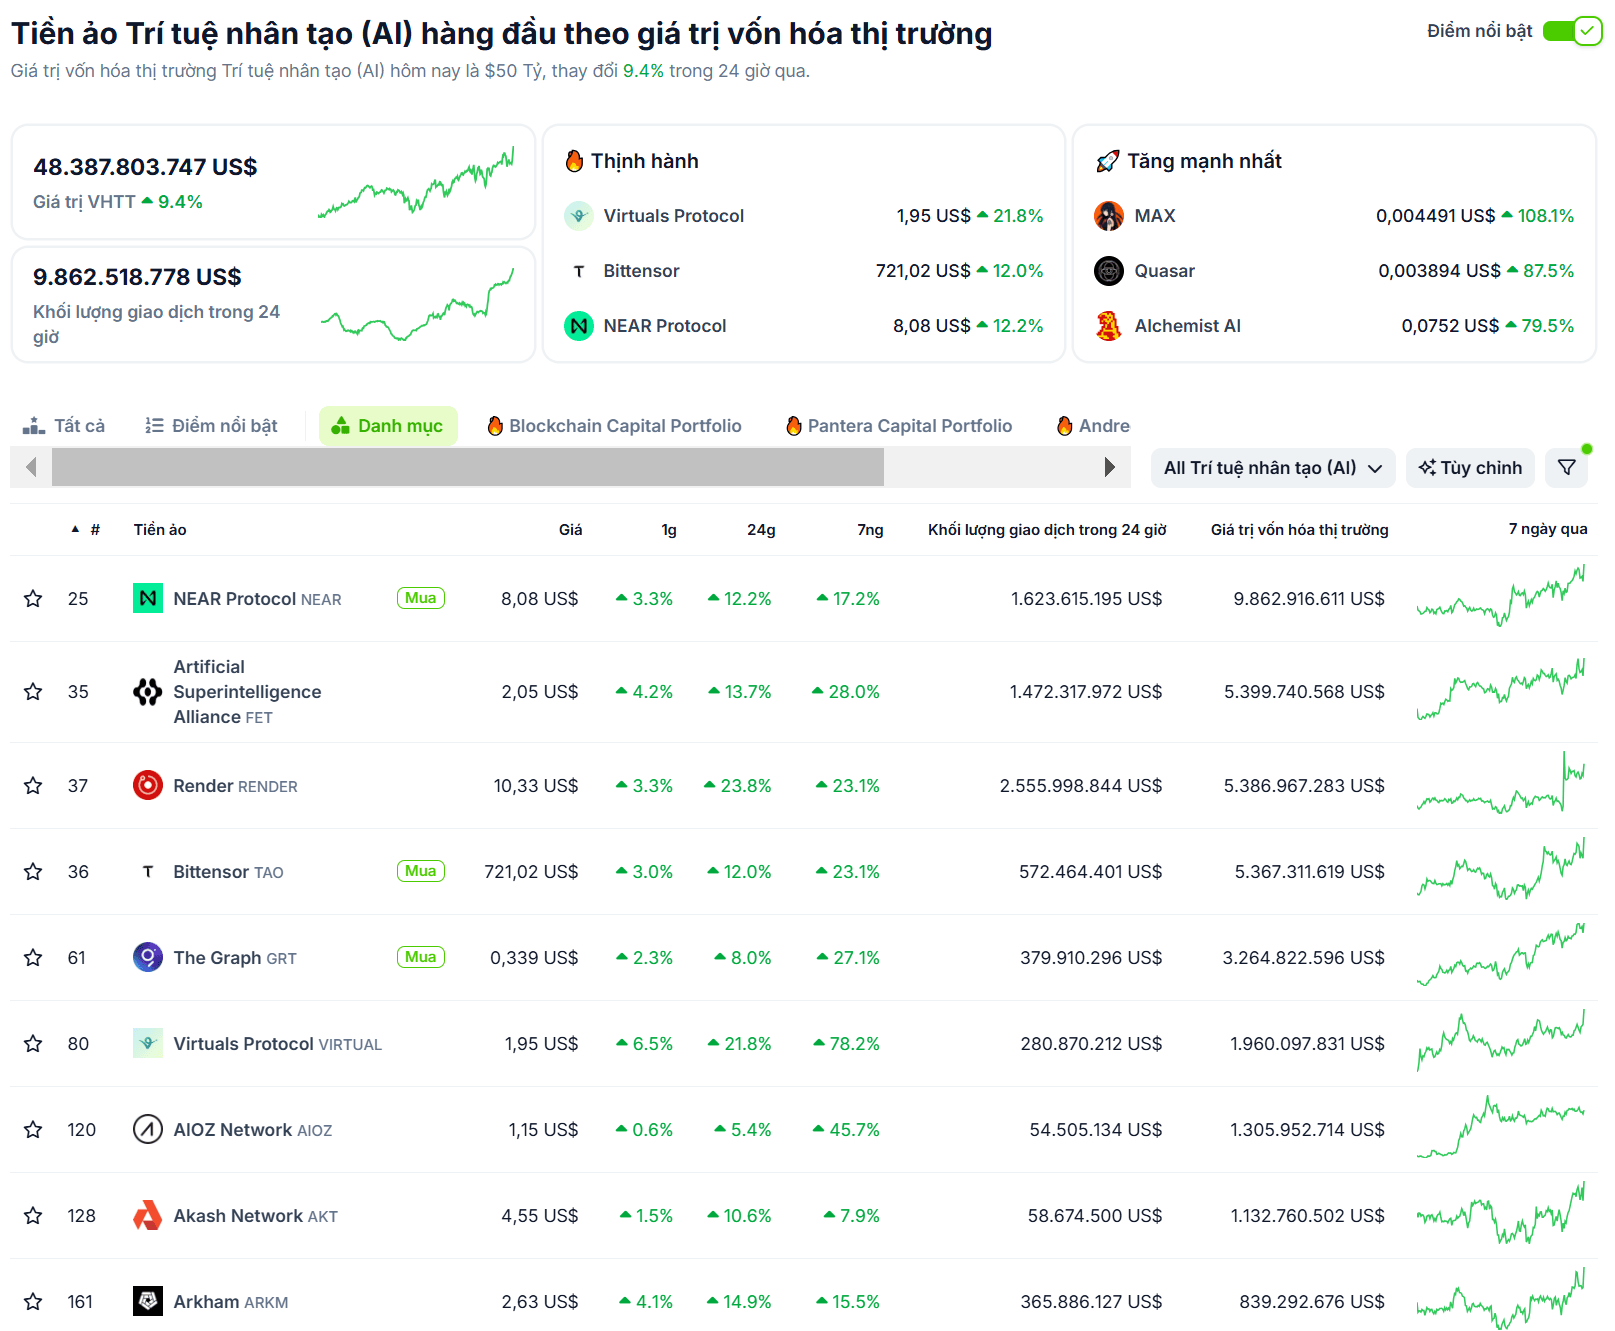Click the Quasar coin icon

point(1109,271)
